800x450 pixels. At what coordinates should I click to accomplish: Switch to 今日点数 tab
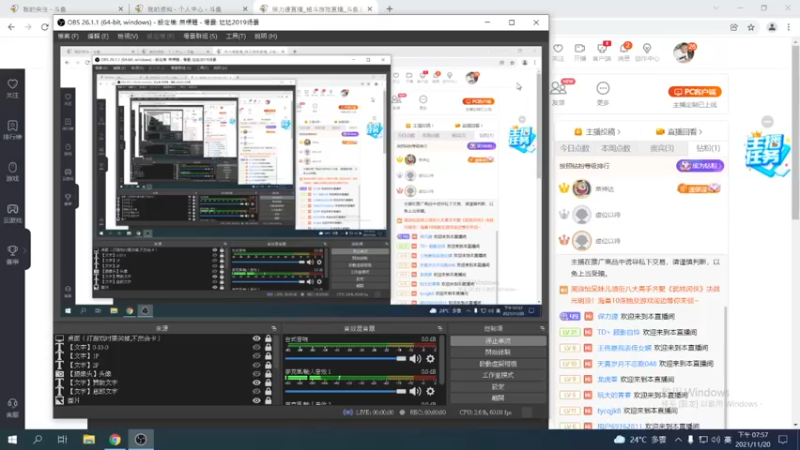point(574,148)
